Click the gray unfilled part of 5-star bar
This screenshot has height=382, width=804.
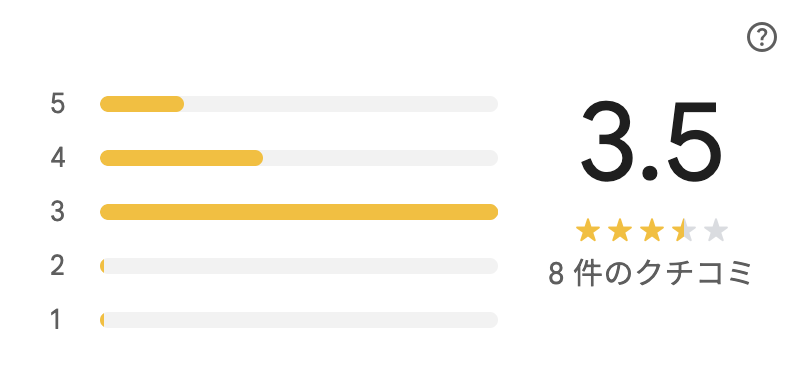341,104
